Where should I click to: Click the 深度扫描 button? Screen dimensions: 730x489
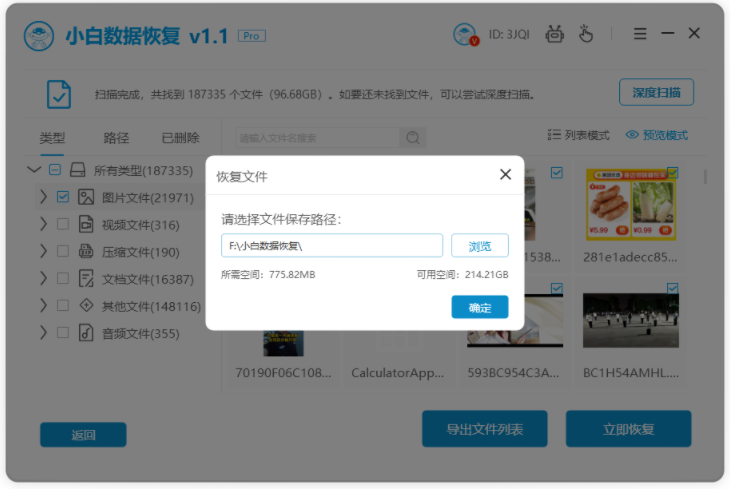(x=656, y=92)
